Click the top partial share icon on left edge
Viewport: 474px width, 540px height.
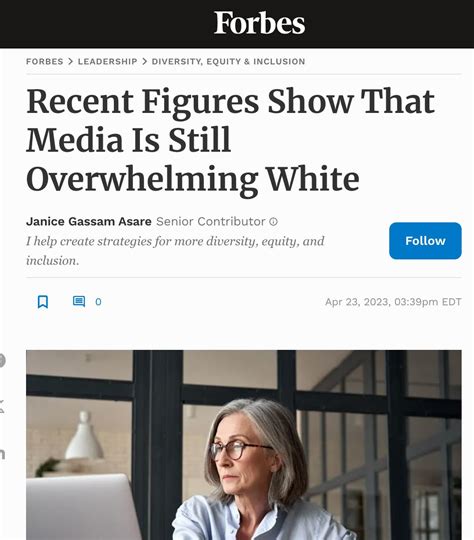[x=2, y=361]
